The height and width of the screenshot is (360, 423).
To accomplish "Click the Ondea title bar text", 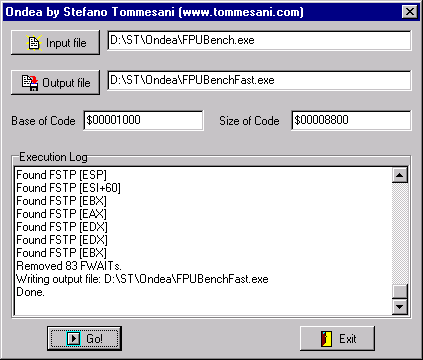I will point(154,12).
